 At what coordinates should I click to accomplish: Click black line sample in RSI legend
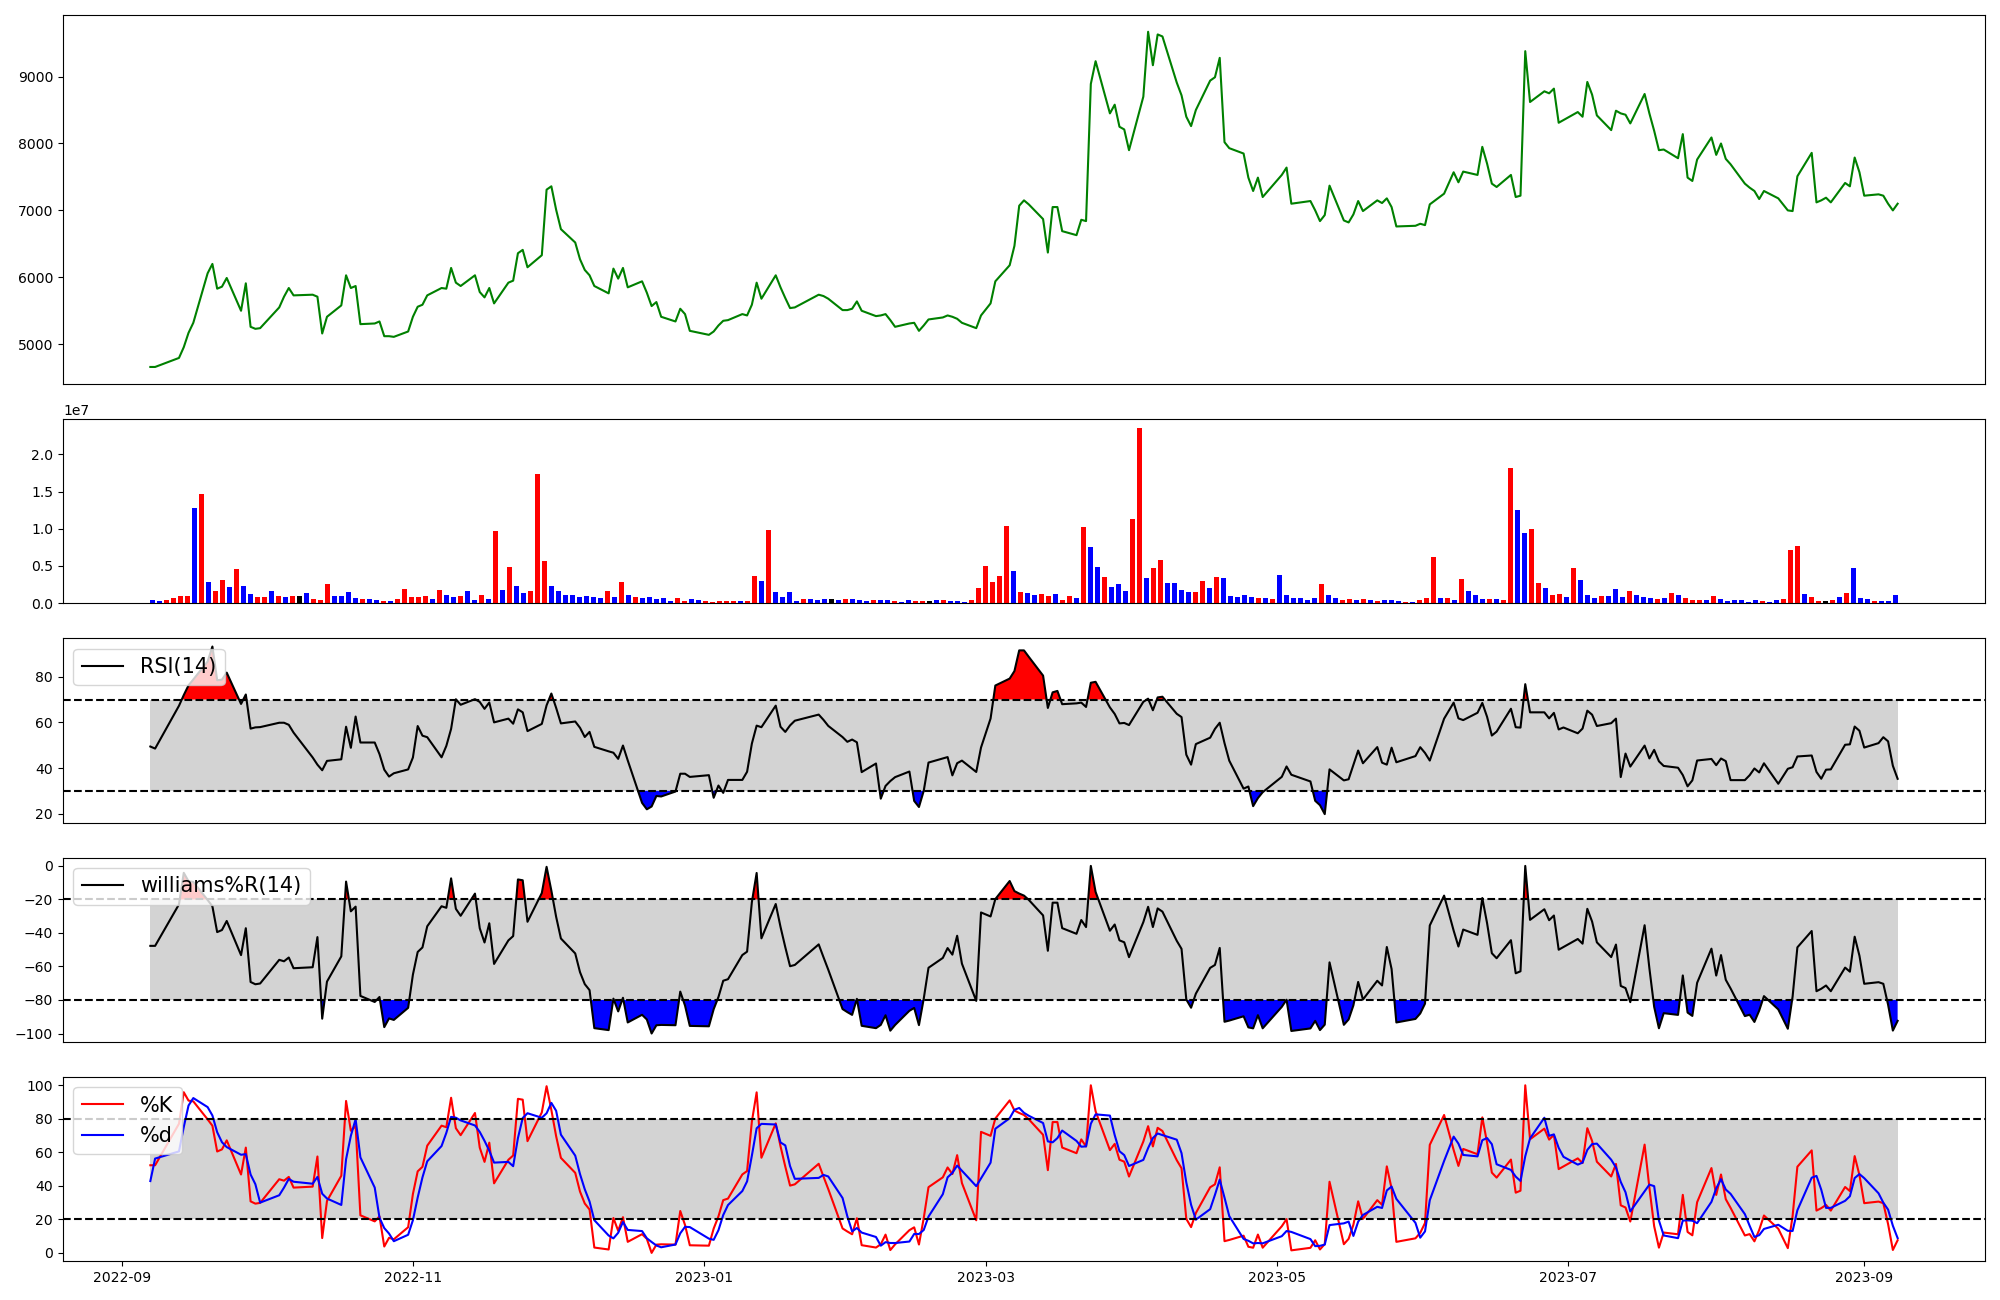tap(103, 666)
